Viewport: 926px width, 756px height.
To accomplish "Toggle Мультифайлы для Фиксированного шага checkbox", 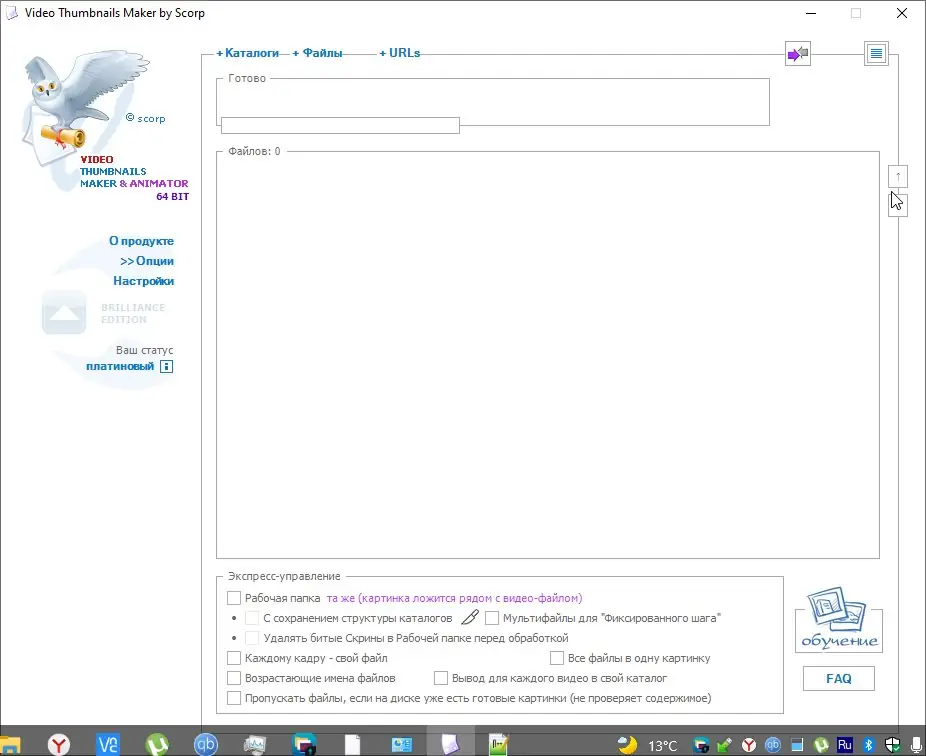I will tap(491, 618).
